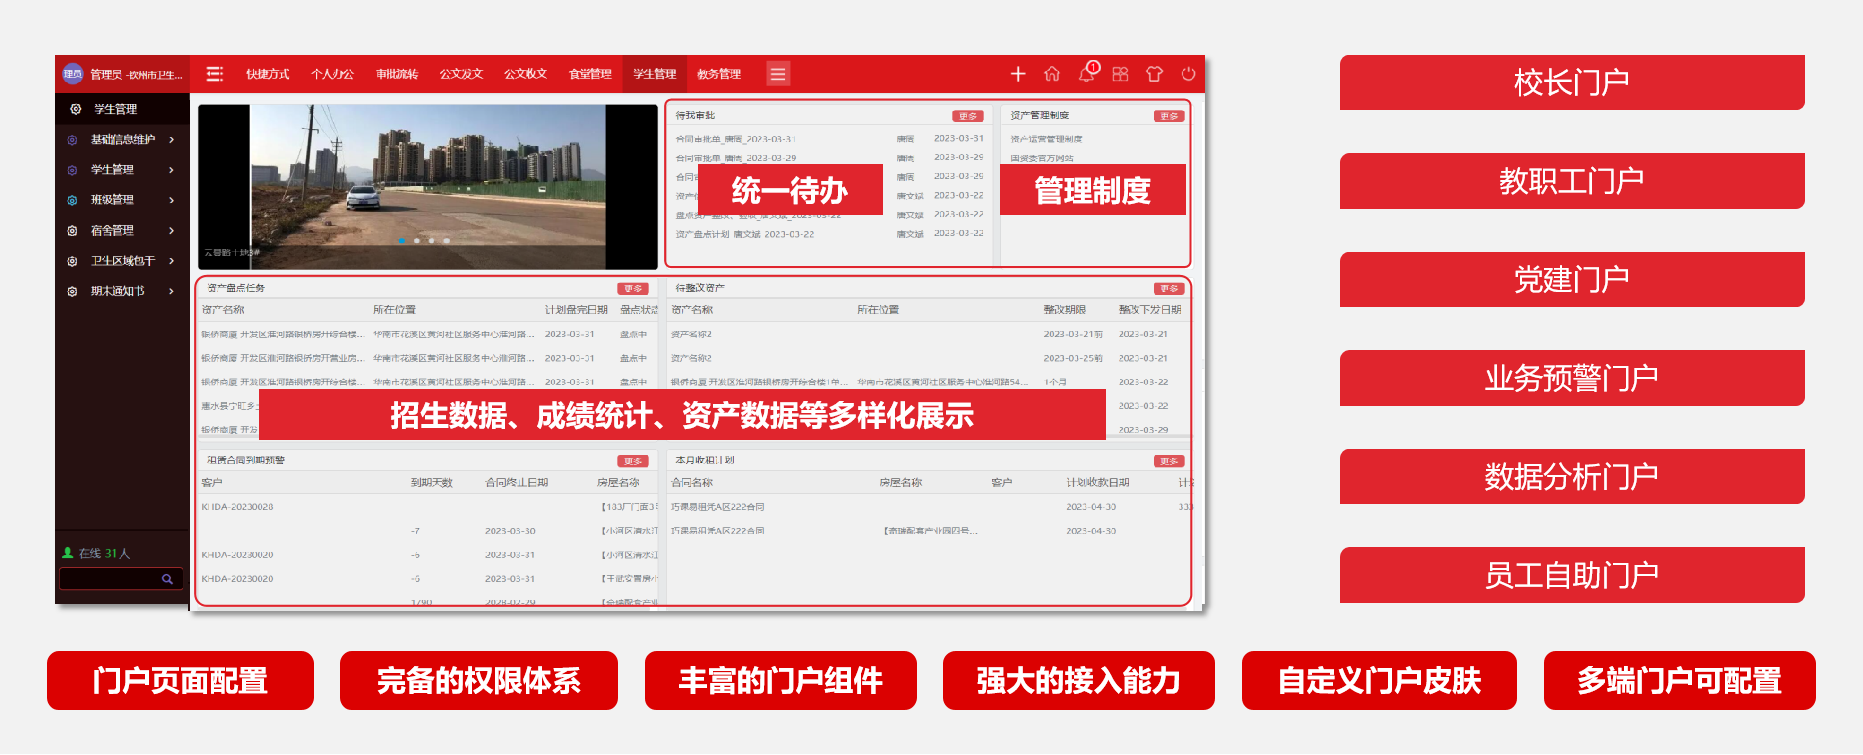The width and height of the screenshot is (1863, 755).
Task: Click the 员工自助门户 button
Action: [x=1572, y=575]
